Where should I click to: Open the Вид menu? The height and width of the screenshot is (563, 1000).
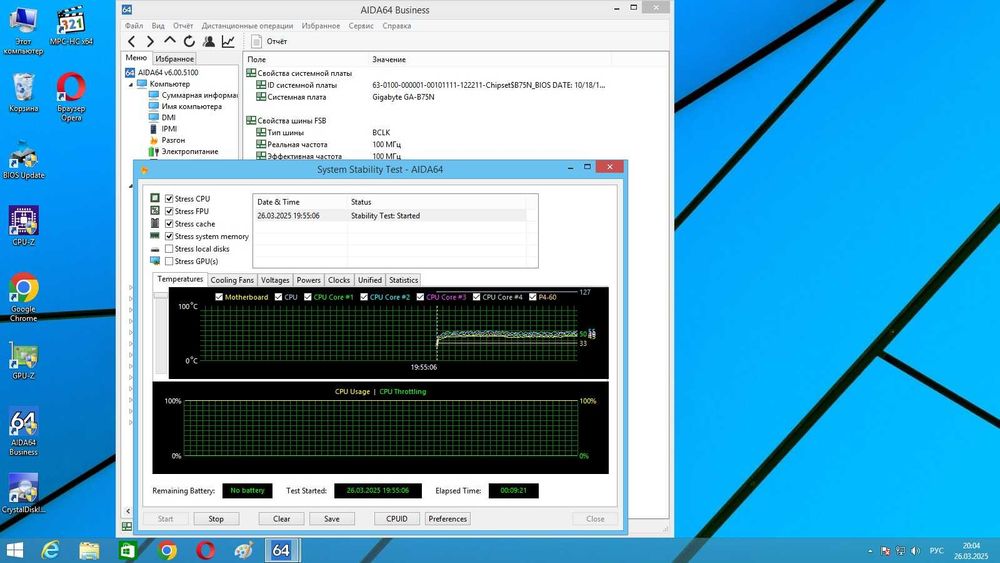coord(158,26)
